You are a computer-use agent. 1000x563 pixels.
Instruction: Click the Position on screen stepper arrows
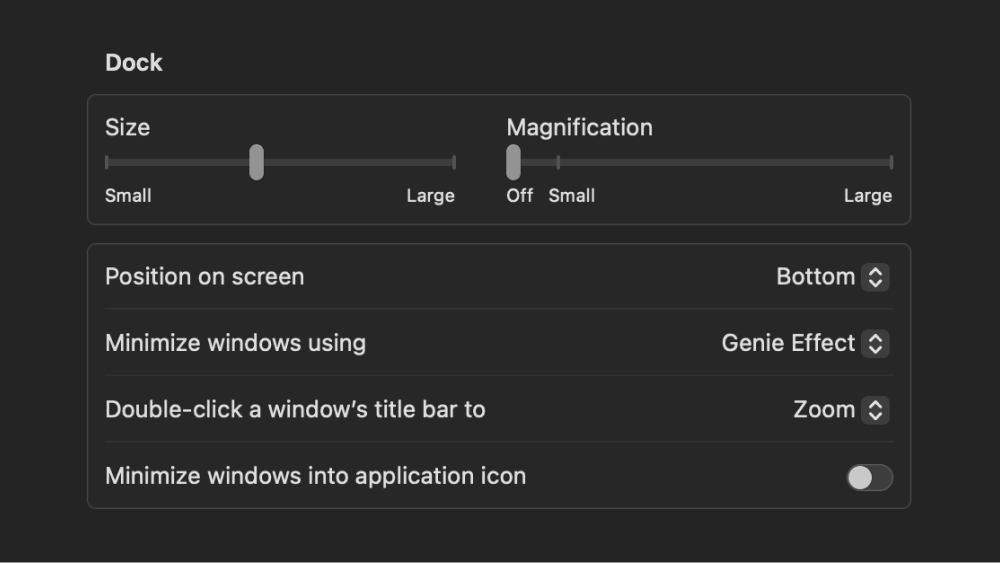coord(875,277)
